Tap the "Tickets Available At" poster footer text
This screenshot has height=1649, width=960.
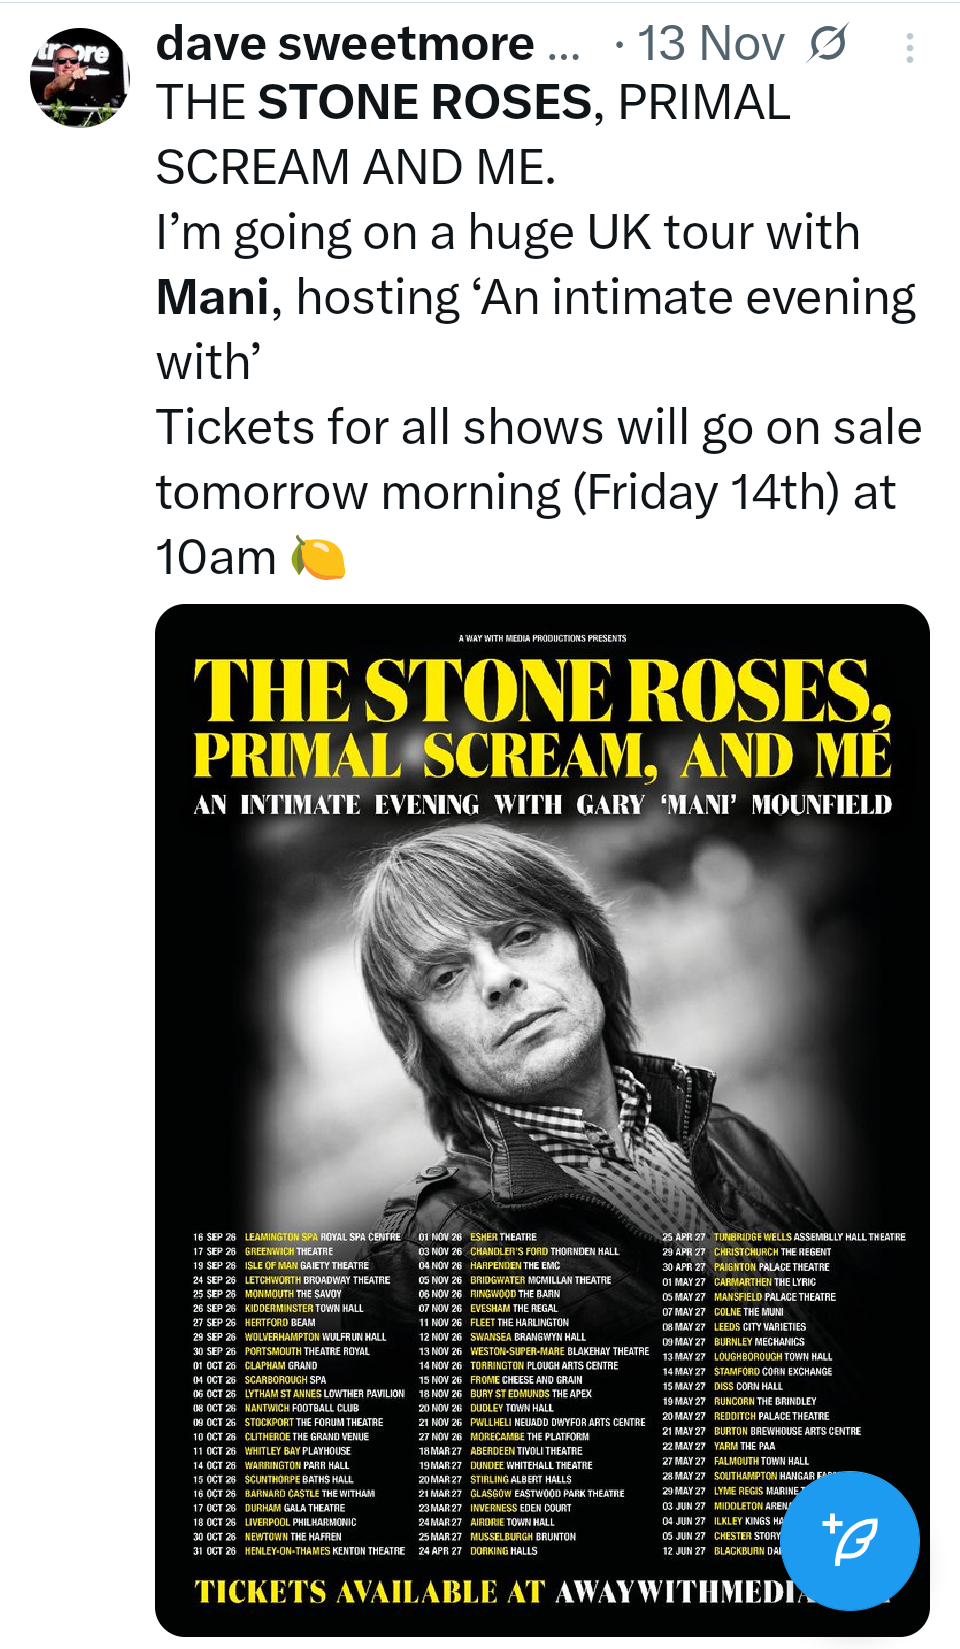point(370,1592)
